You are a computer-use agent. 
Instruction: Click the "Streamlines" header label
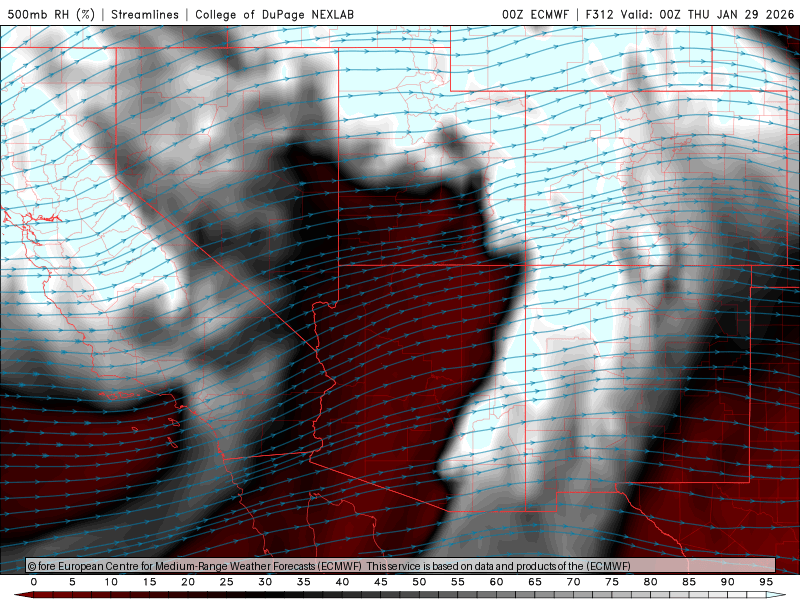[x=145, y=14]
